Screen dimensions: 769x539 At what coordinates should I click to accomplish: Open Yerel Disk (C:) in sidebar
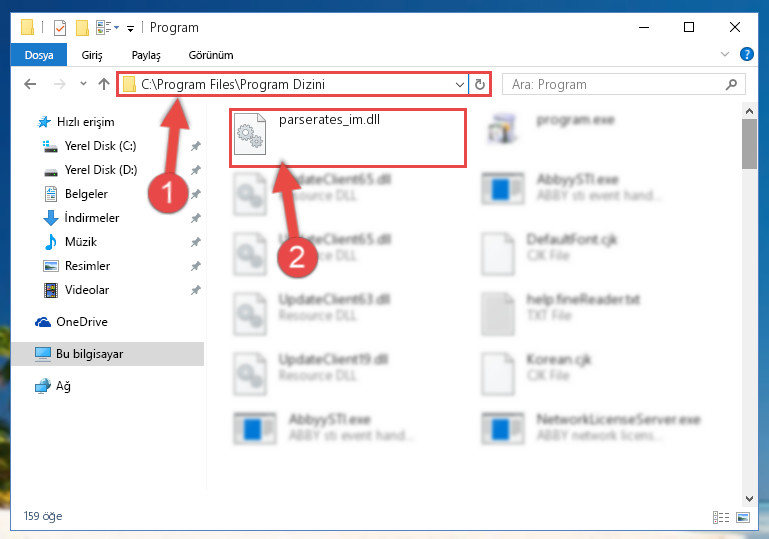[100, 146]
